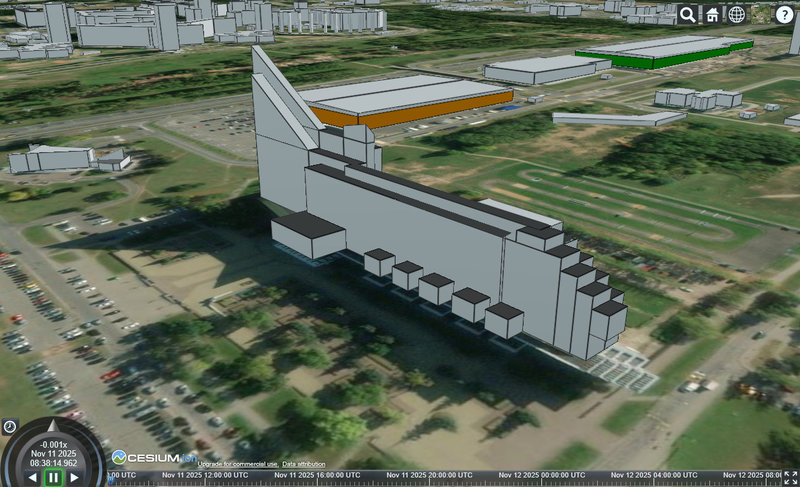Play animation in reverse
This screenshot has height=487, width=800.
click(31, 477)
